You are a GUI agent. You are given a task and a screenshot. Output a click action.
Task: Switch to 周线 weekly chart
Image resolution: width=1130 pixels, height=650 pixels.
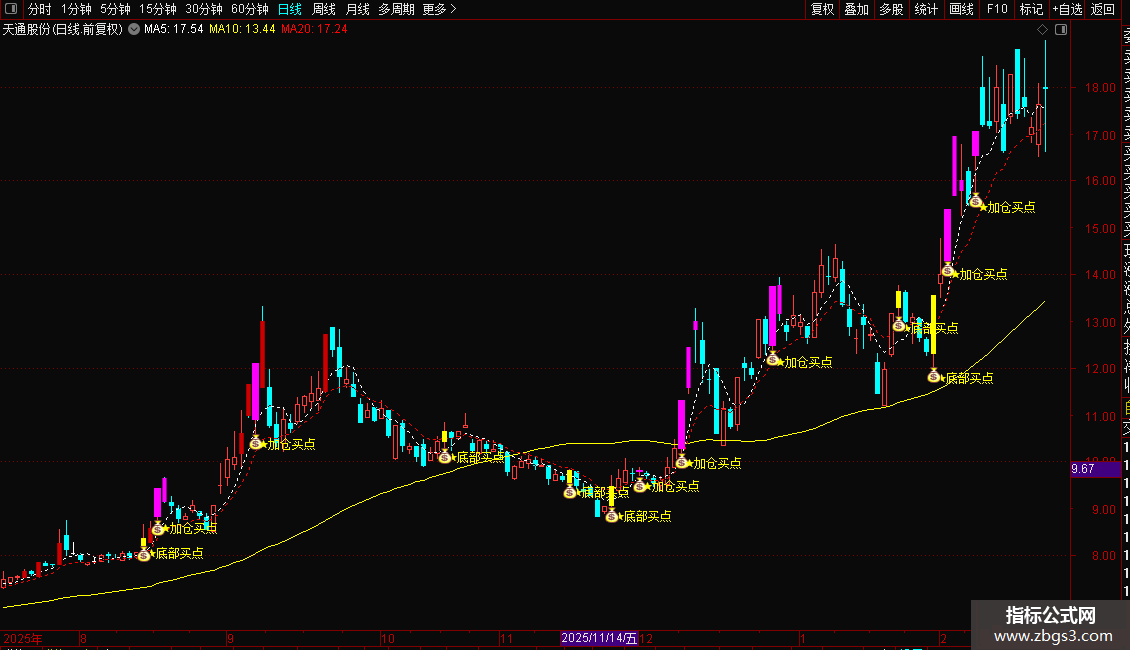coord(324,9)
